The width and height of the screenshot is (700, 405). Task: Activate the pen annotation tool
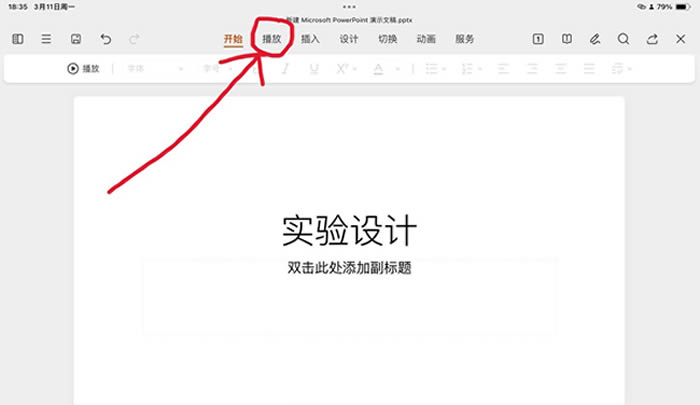point(595,39)
